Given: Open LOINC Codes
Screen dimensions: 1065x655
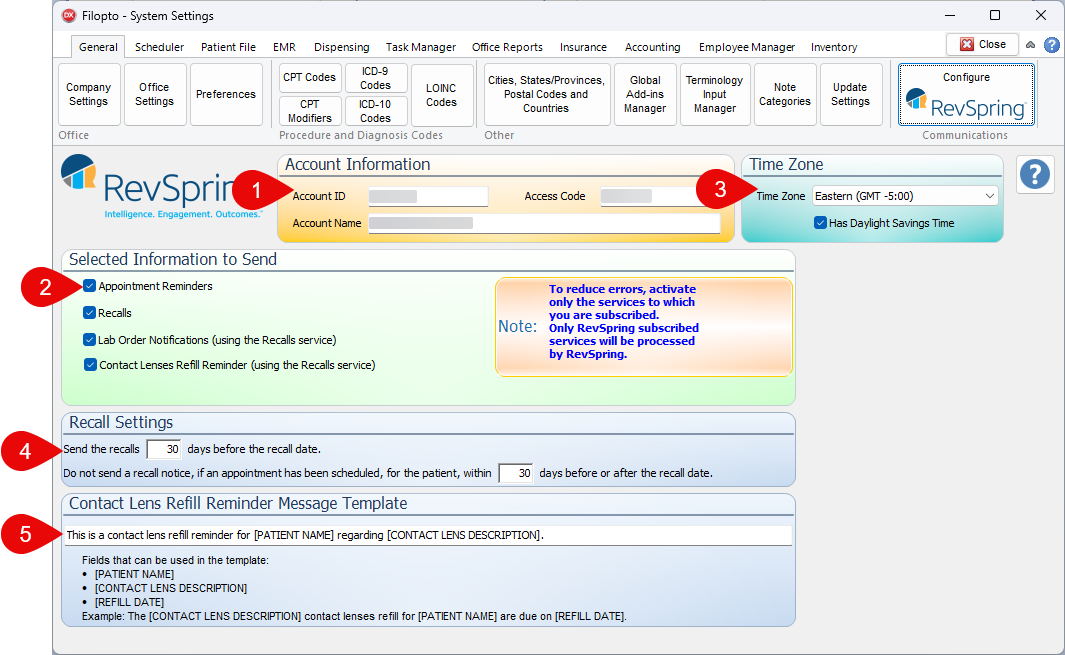Looking at the screenshot, I should pos(441,95).
